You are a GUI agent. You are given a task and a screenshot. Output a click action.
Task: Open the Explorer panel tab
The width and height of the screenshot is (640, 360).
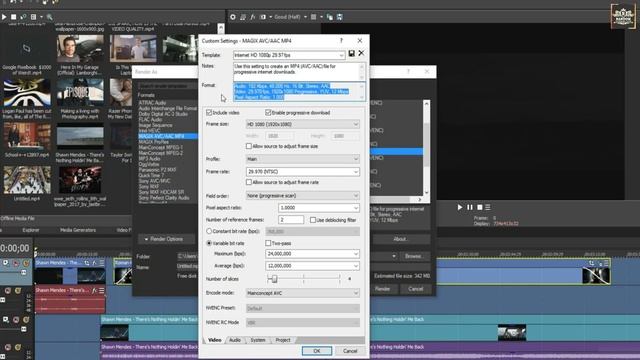(x=31, y=230)
